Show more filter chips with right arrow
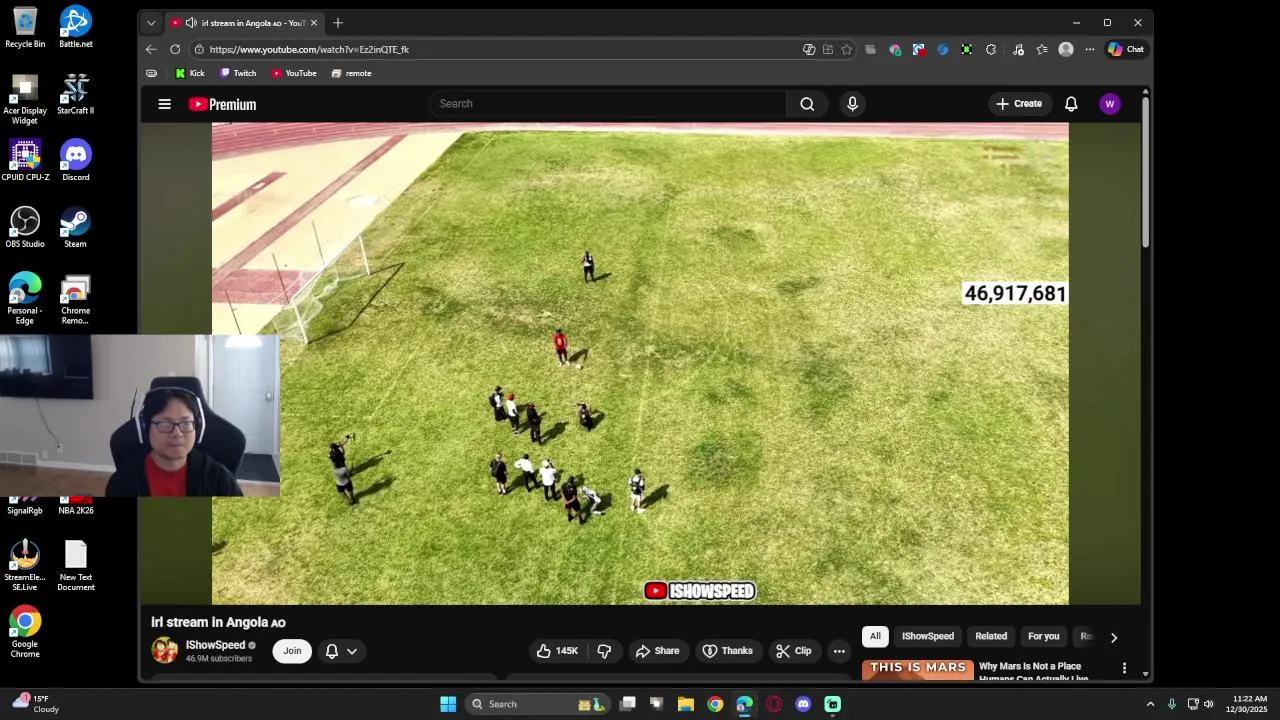Image resolution: width=1280 pixels, height=720 pixels. coord(1113,637)
